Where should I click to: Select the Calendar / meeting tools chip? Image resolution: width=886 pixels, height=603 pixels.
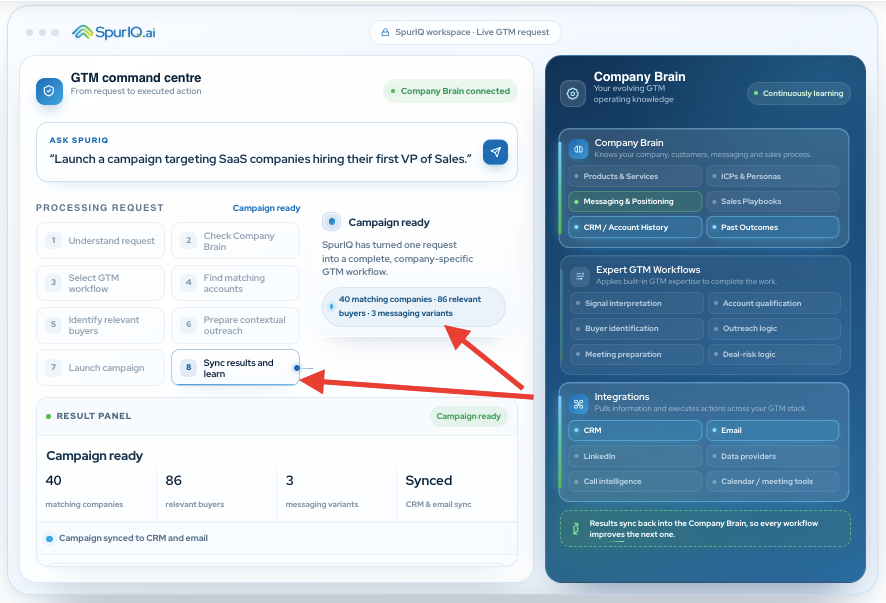(x=772, y=481)
